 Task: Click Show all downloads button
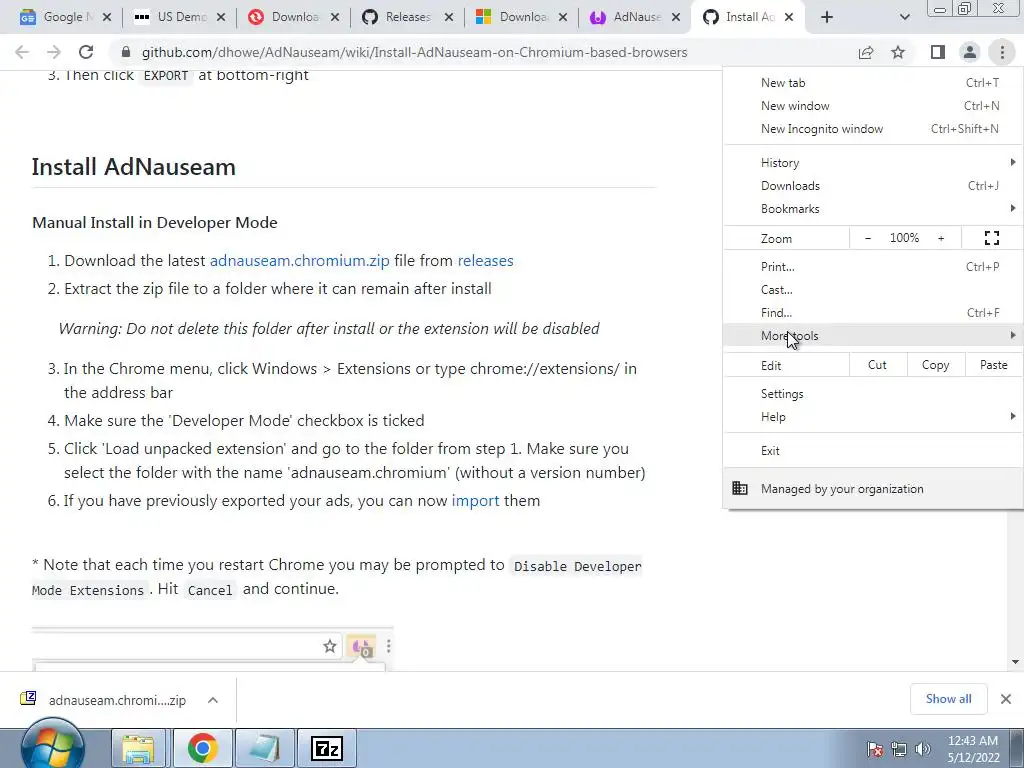(x=948, y=699)
